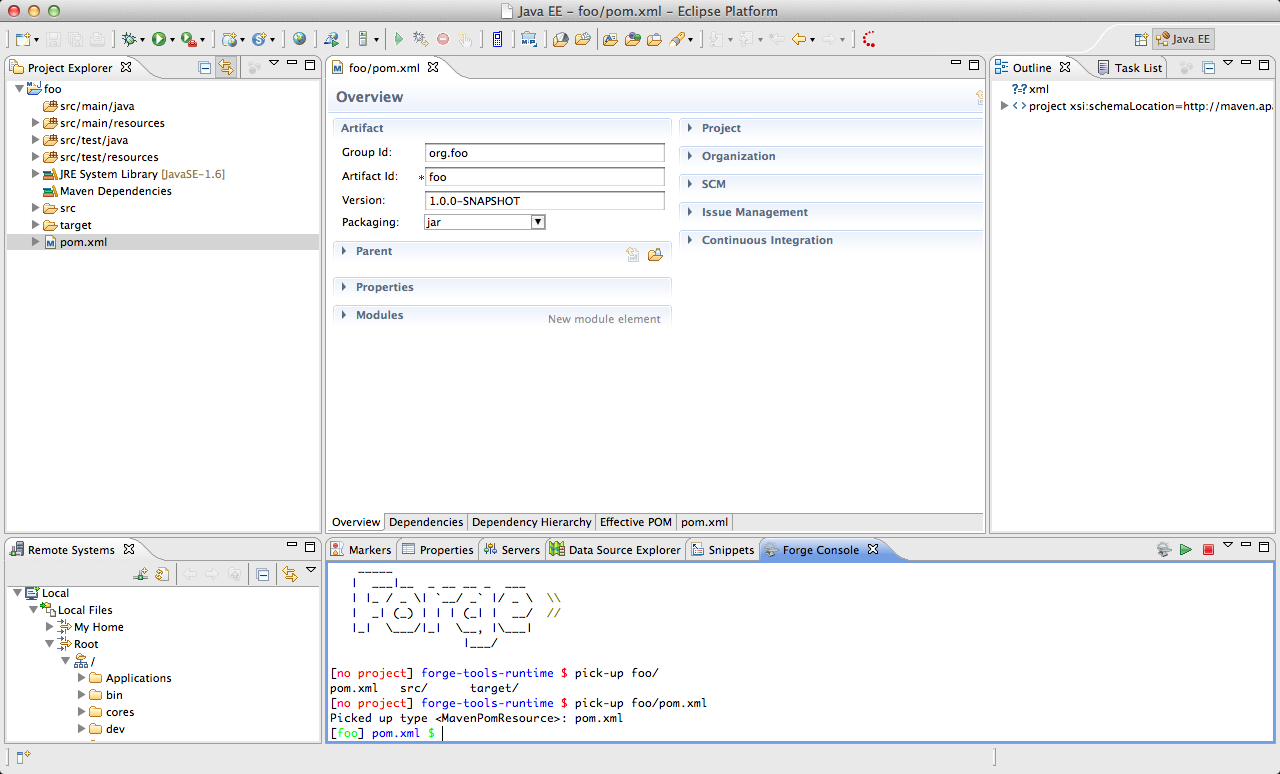Select the src/main/resources folder
The height and width of the screenshot is (774, 1280).
pyautogui.click(x=112, y=123)
